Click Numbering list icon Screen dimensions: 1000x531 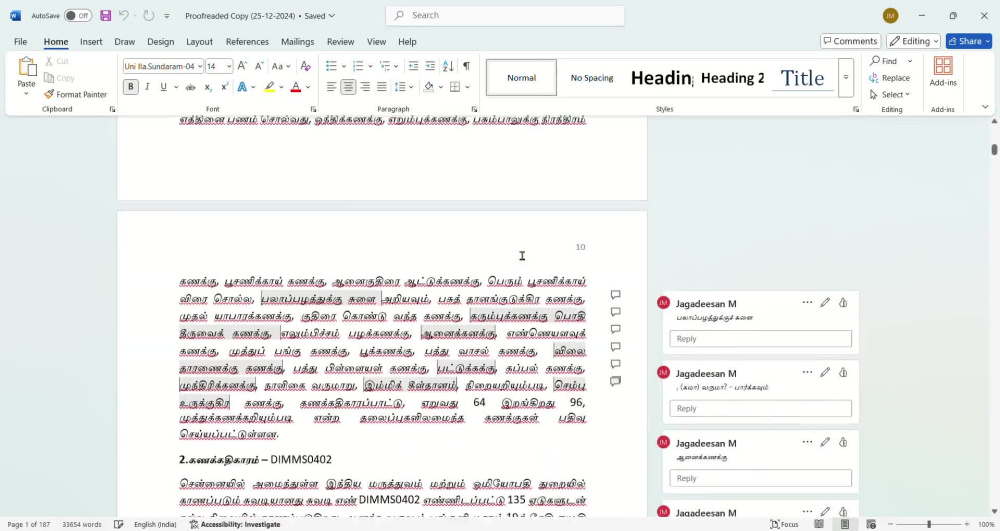click(x=358, y=66)
